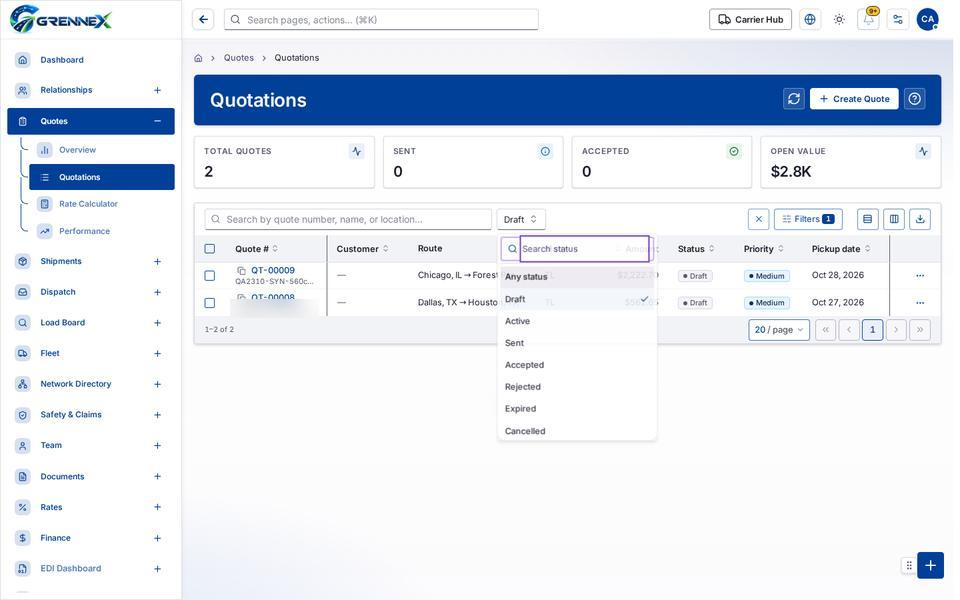Expand the Shipments sidebar section
This screenshot has height=600, width=960.
(159, 263)
